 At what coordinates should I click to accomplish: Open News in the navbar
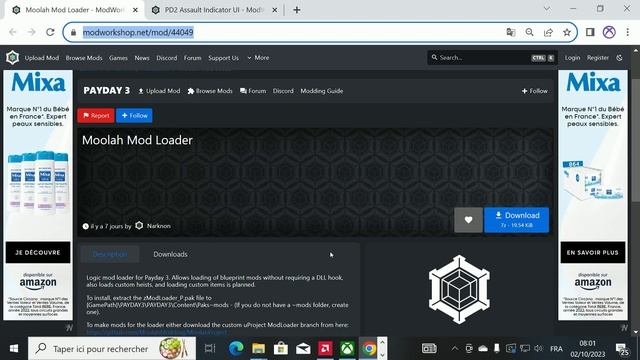point(142,58)
